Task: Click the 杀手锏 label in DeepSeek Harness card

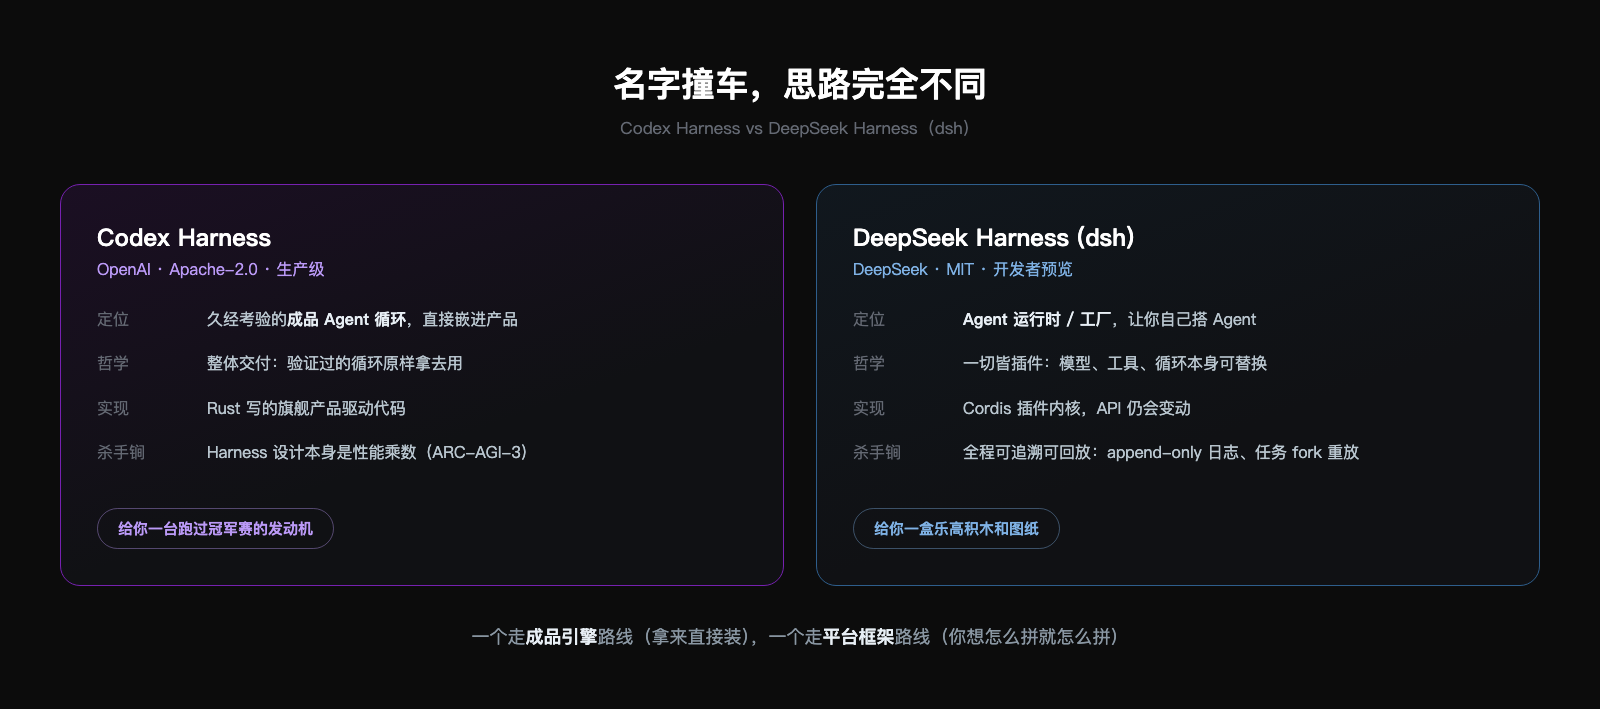Action: coord(877,452)
